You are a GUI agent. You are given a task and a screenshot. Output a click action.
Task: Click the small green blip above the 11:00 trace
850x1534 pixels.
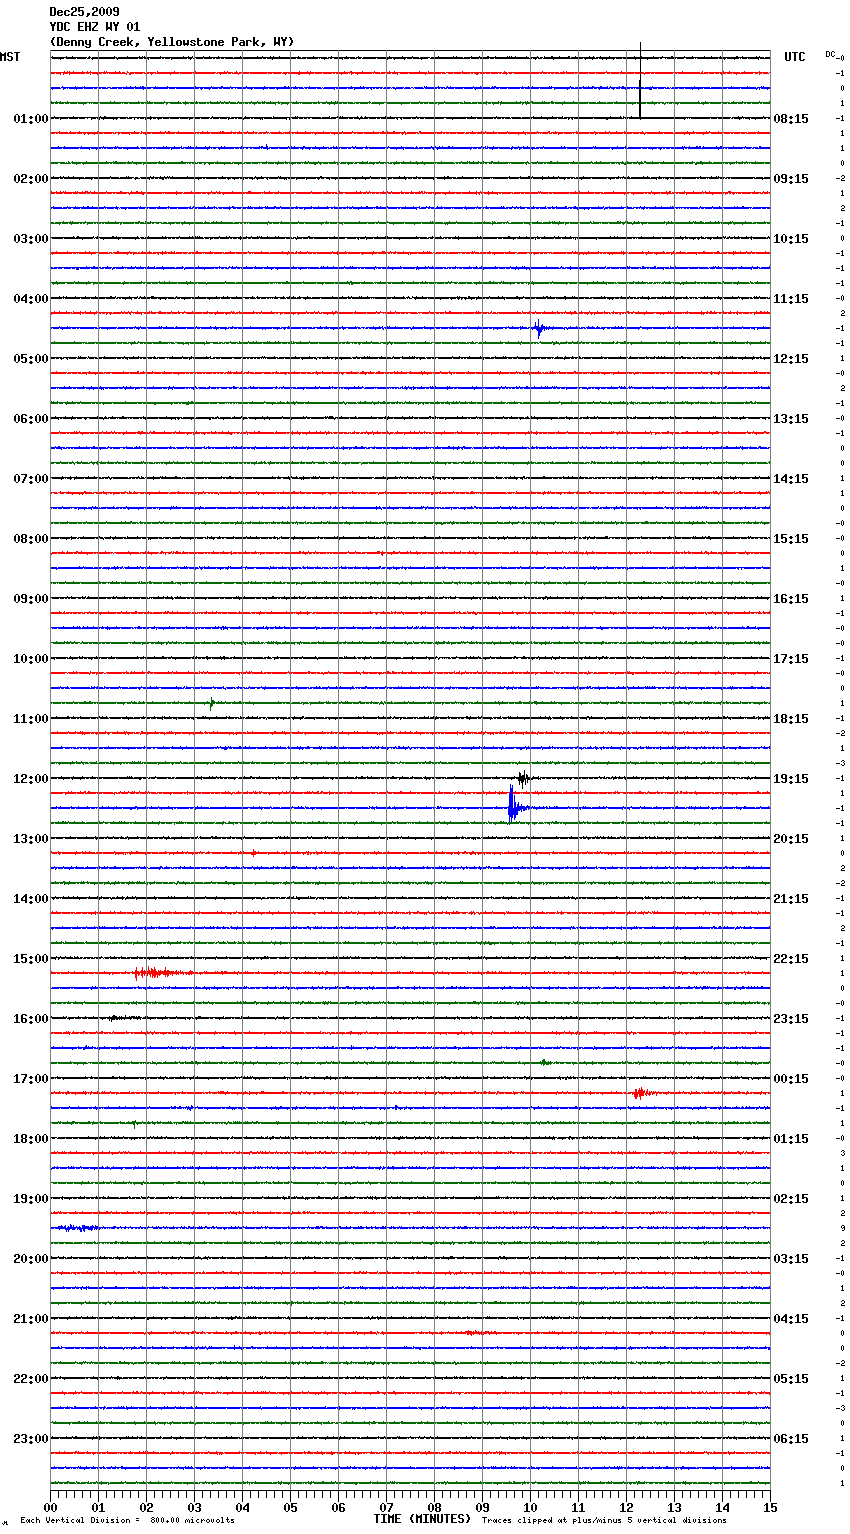point(211,704)
